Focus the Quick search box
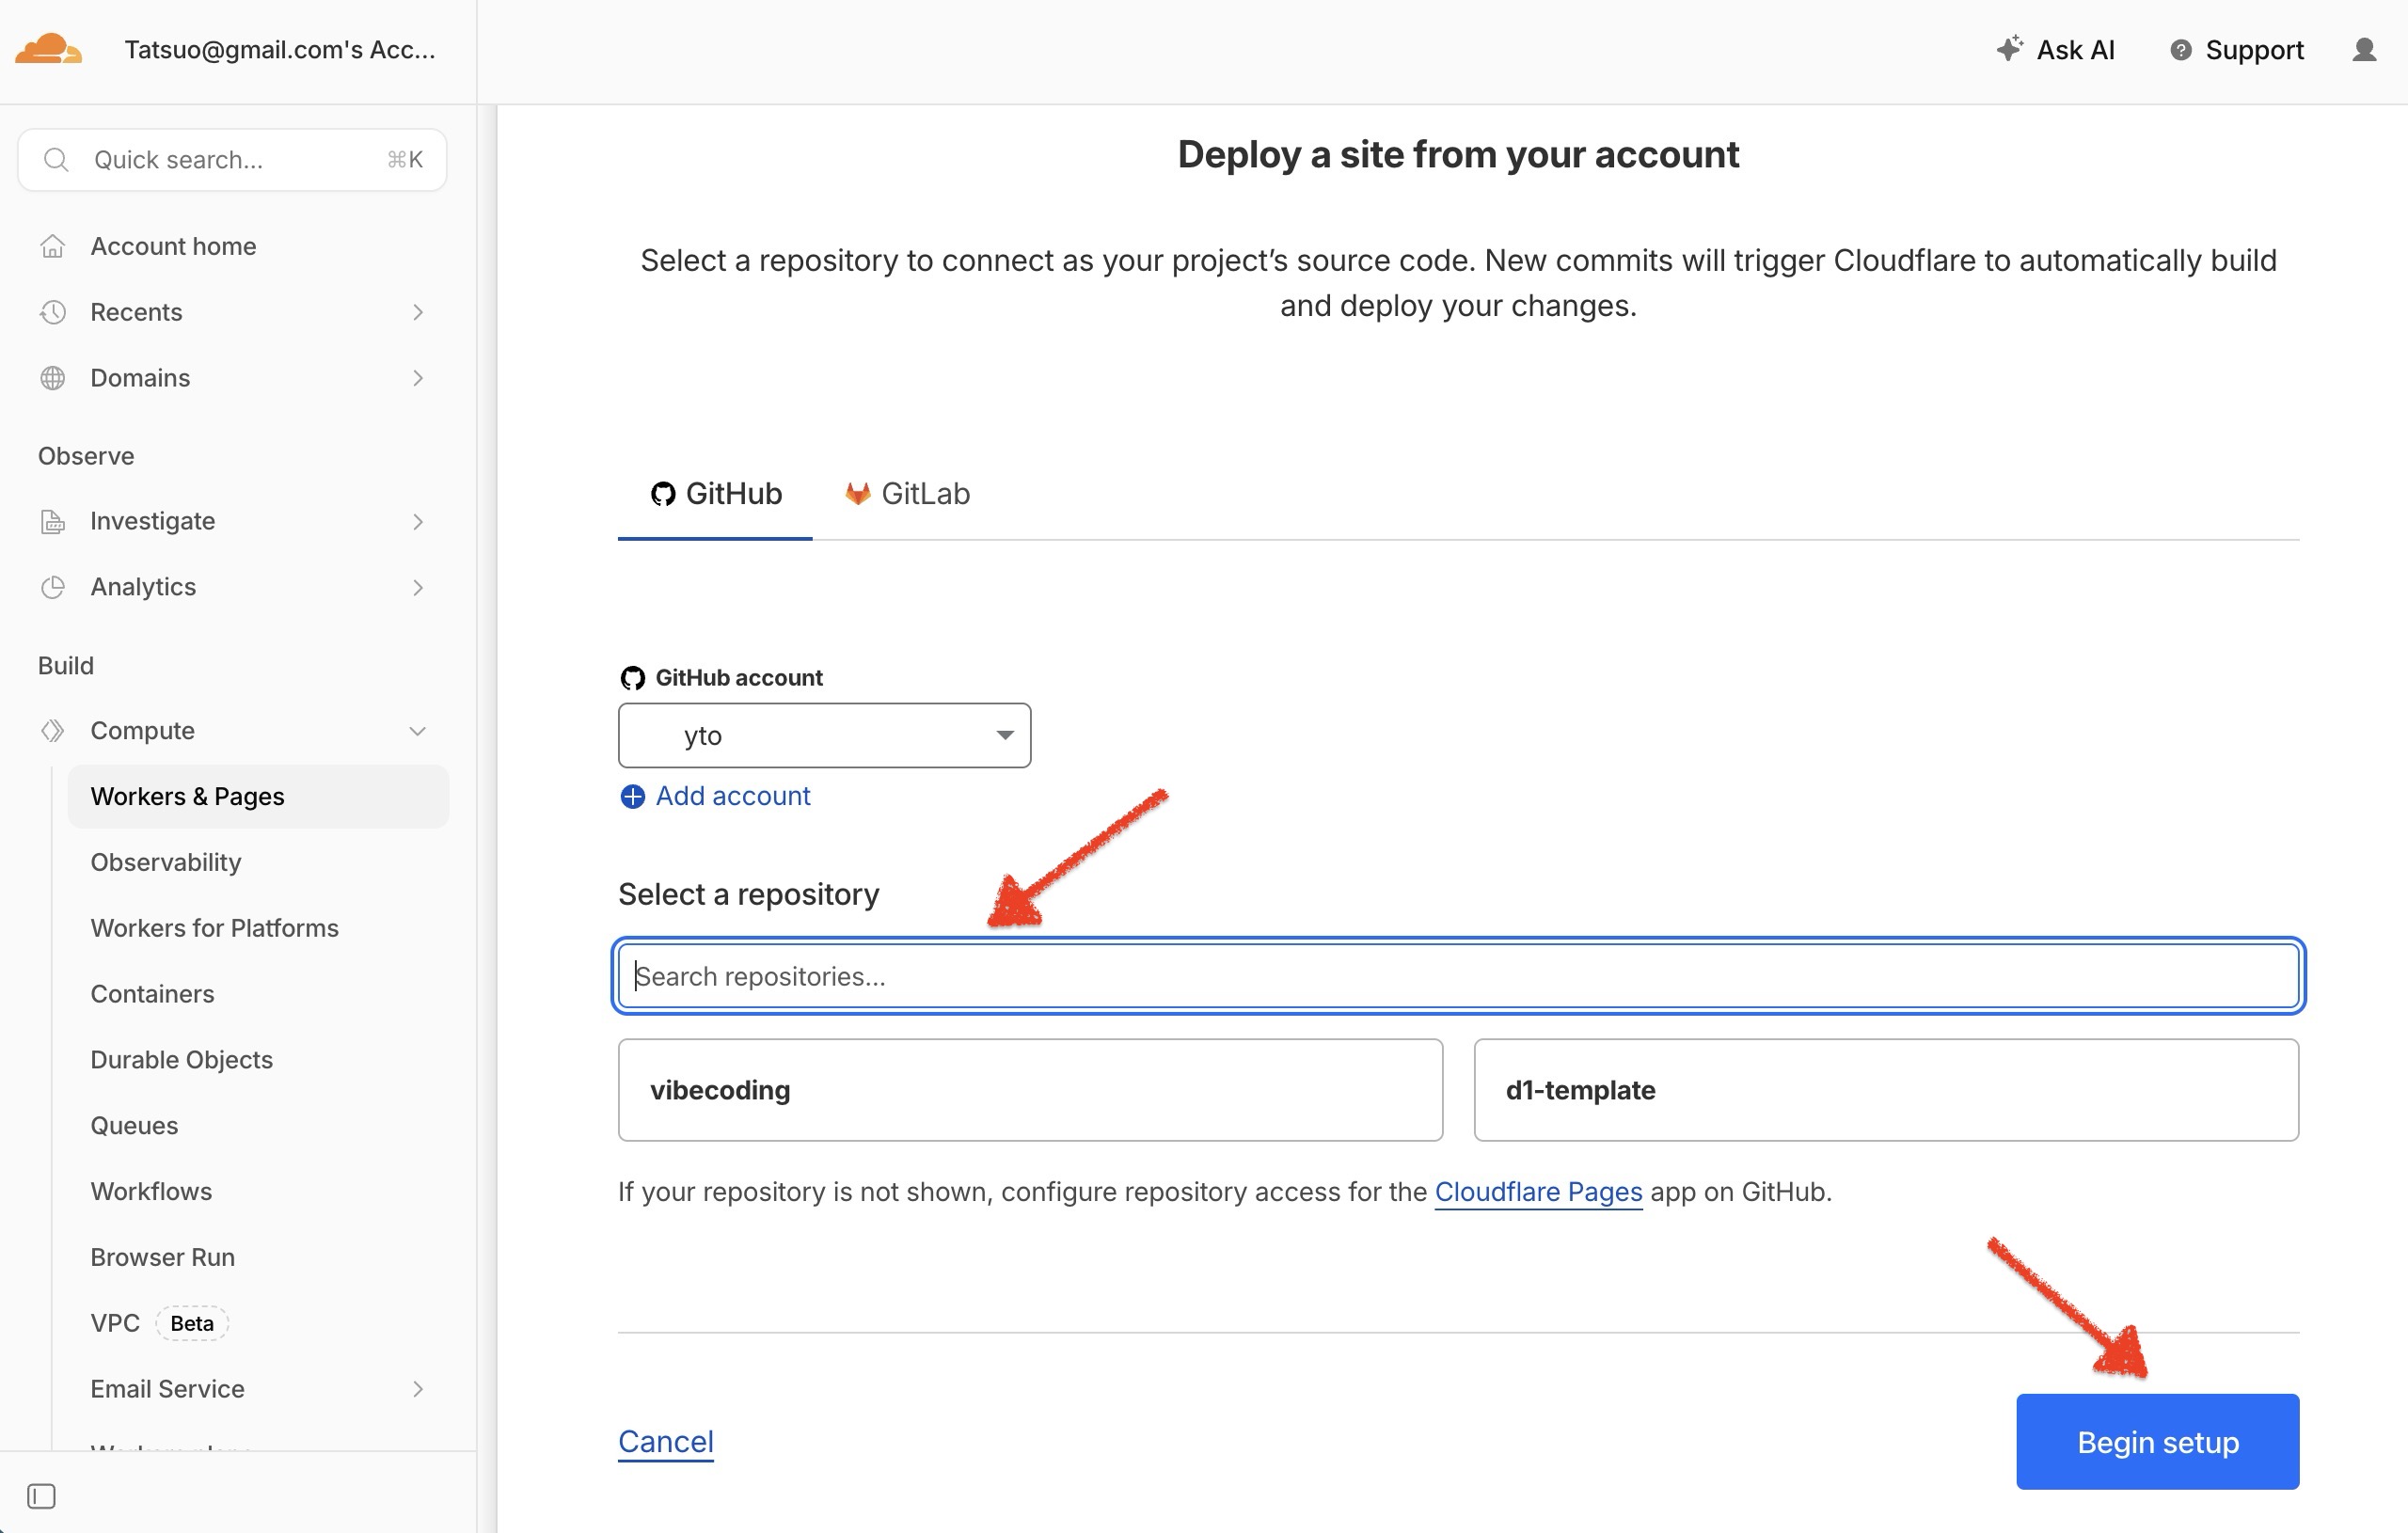The image size is (2408, 1533). 232,160
